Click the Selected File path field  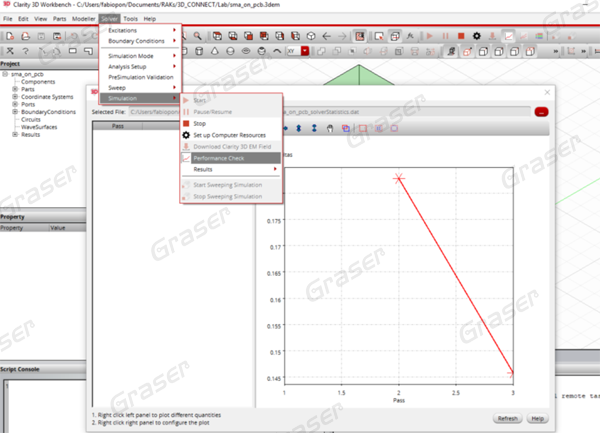coord(330,112)
